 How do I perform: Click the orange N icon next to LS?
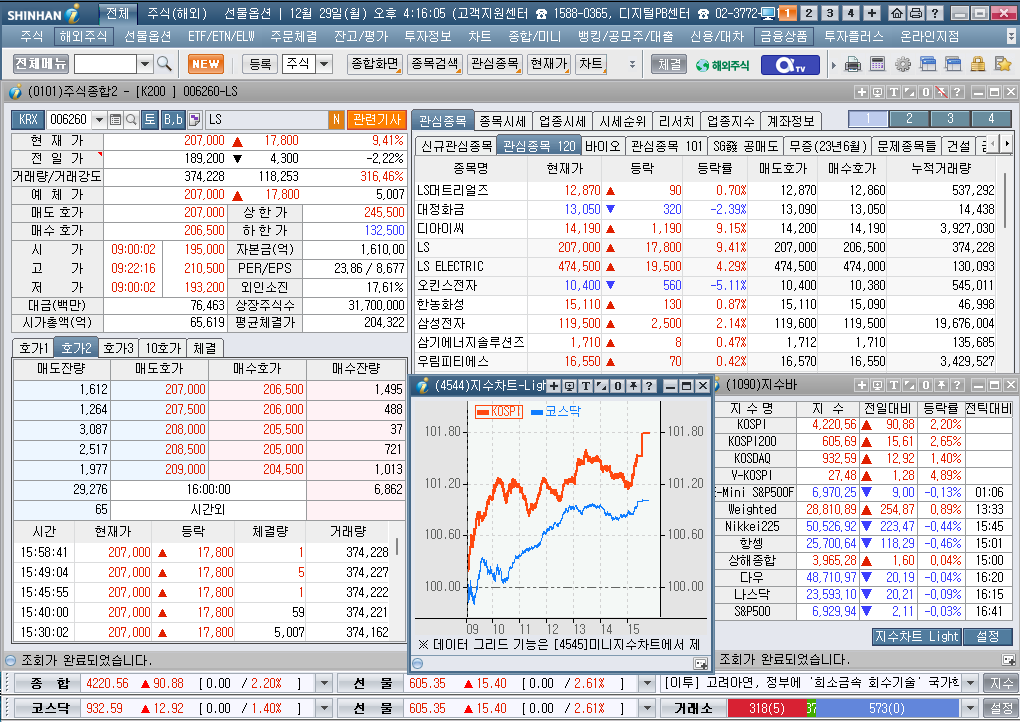pyautogui.click(x=336, y=120)
